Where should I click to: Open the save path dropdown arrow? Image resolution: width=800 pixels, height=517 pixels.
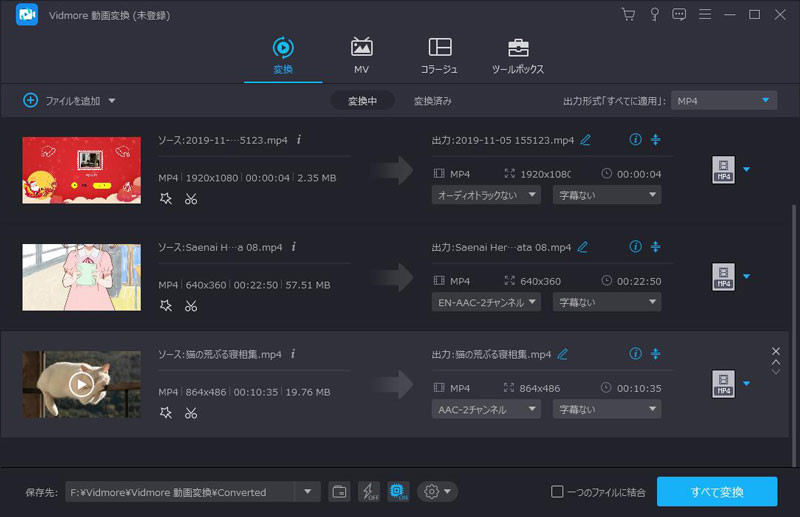coord(307,491)
